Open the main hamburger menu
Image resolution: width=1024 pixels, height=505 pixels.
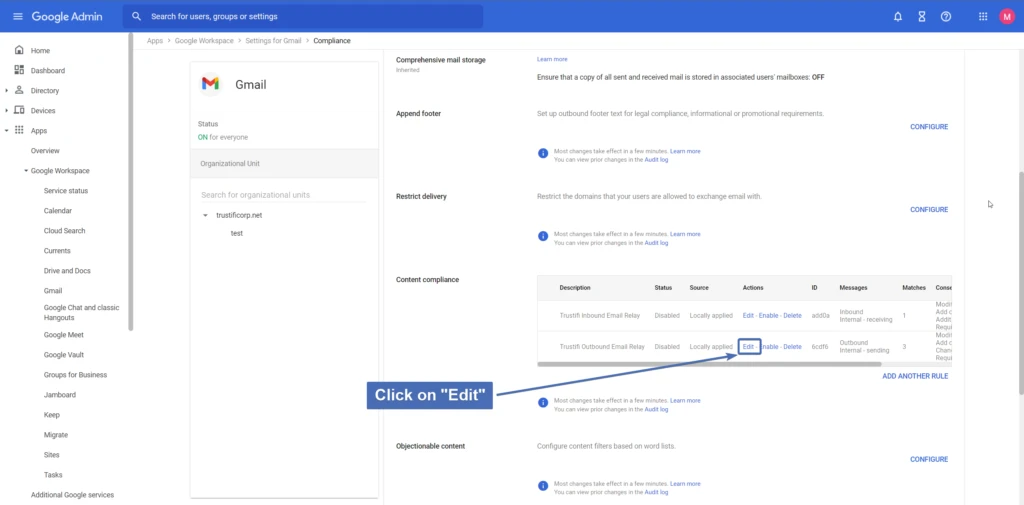(17, 17)
